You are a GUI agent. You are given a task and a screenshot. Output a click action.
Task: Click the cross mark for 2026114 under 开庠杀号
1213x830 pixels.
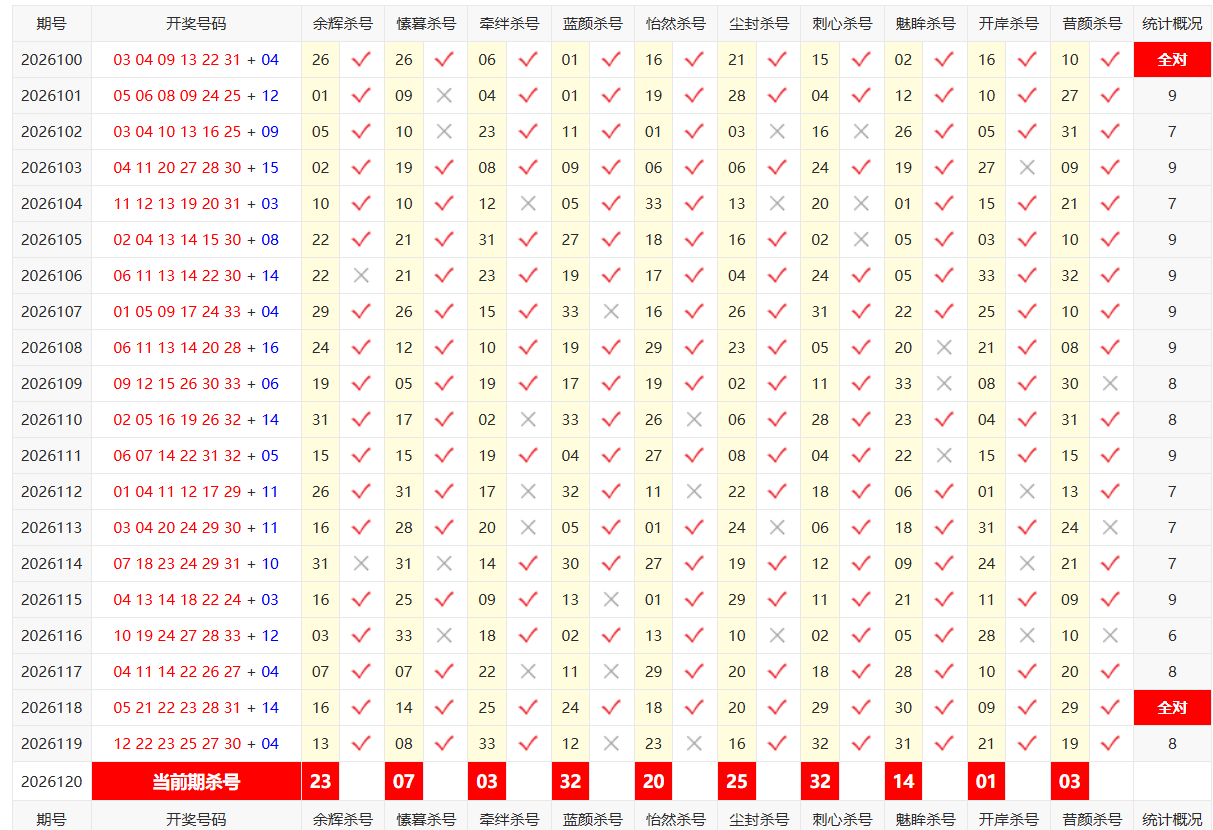(x=1027, y=564)
